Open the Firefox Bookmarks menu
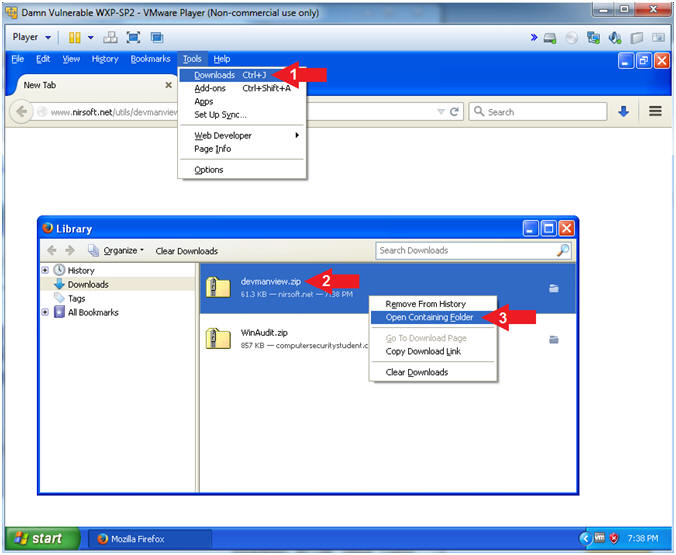 (150, 59)
